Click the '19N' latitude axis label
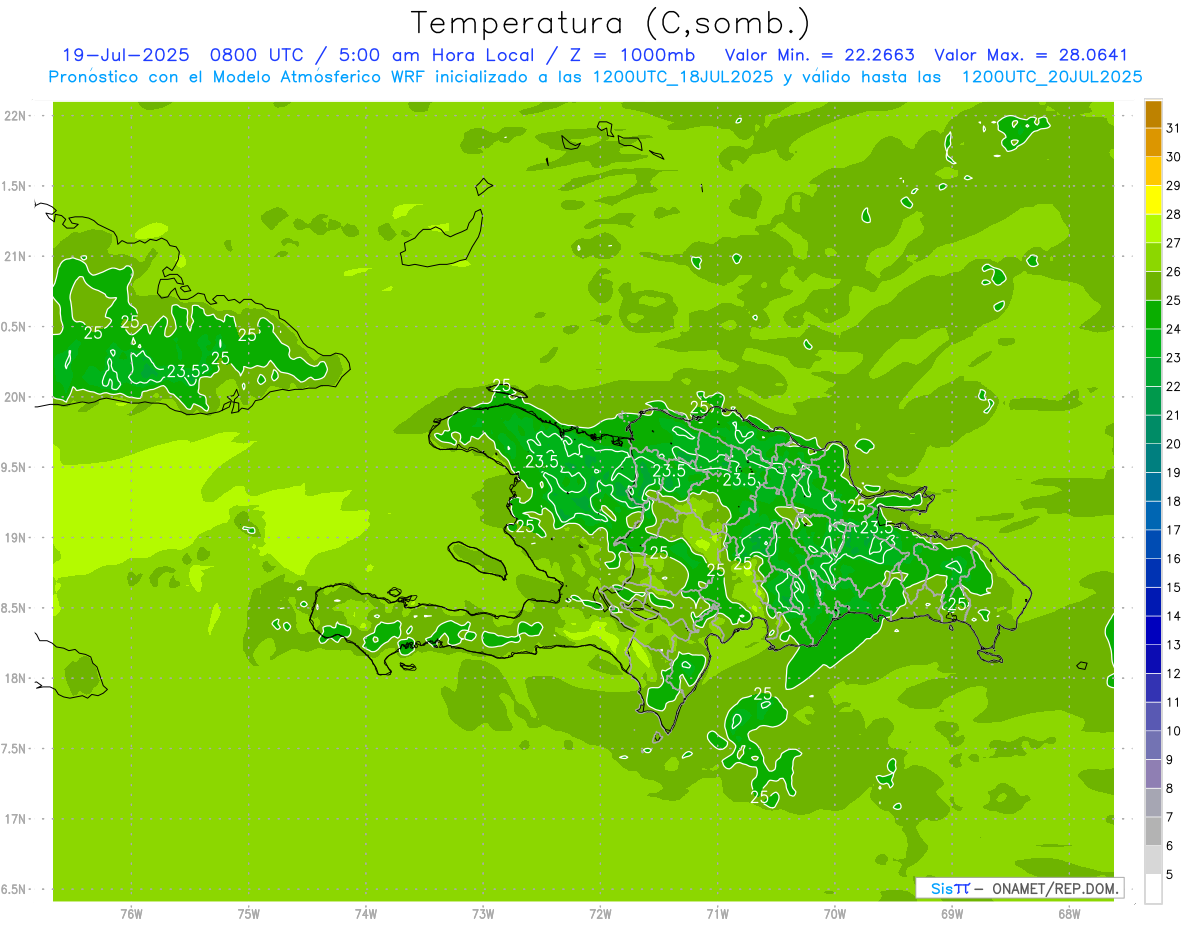 pos(17,538)
